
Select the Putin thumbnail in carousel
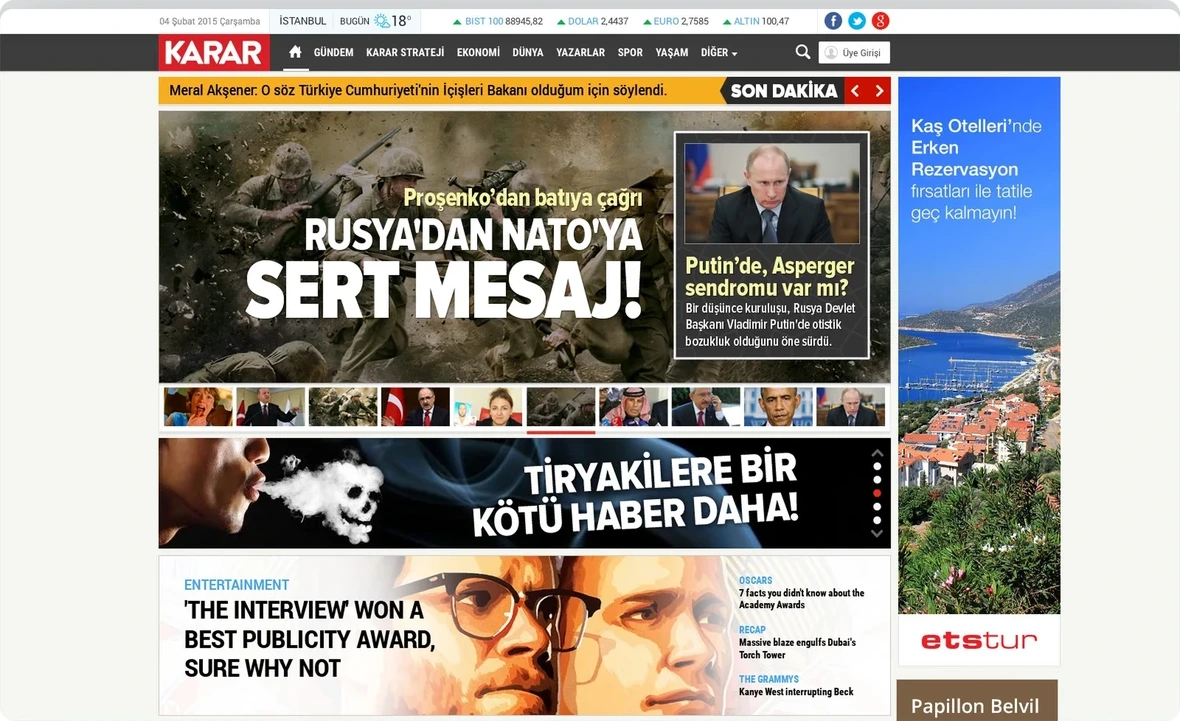(x=850, y=407)
